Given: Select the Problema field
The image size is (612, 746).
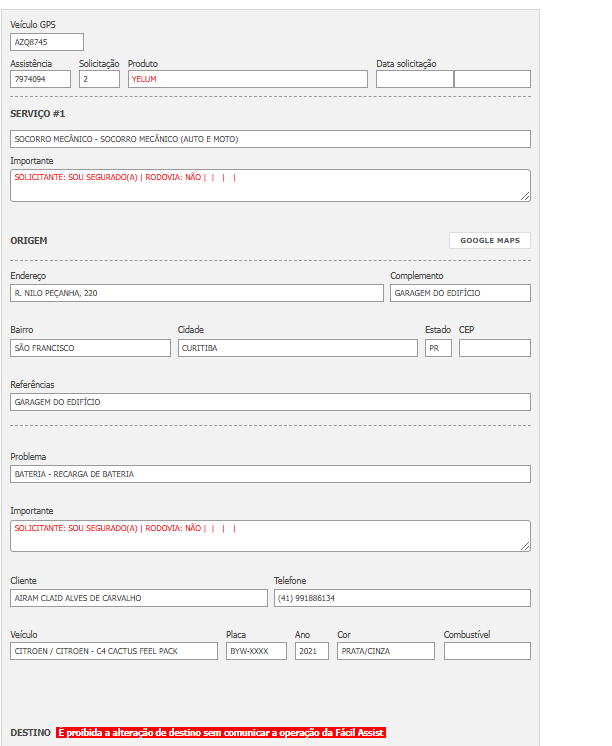Looking at the screenshot, I should (x=270, y=474).
